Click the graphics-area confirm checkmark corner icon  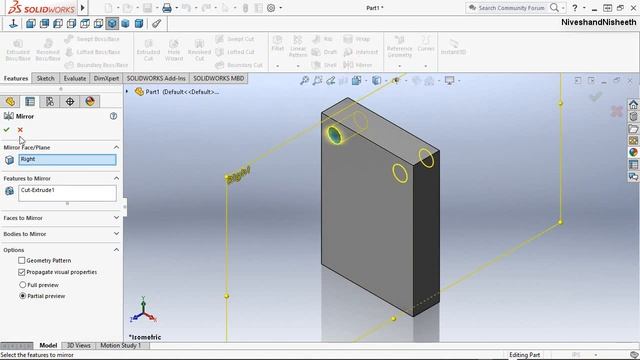click(596, 97)
